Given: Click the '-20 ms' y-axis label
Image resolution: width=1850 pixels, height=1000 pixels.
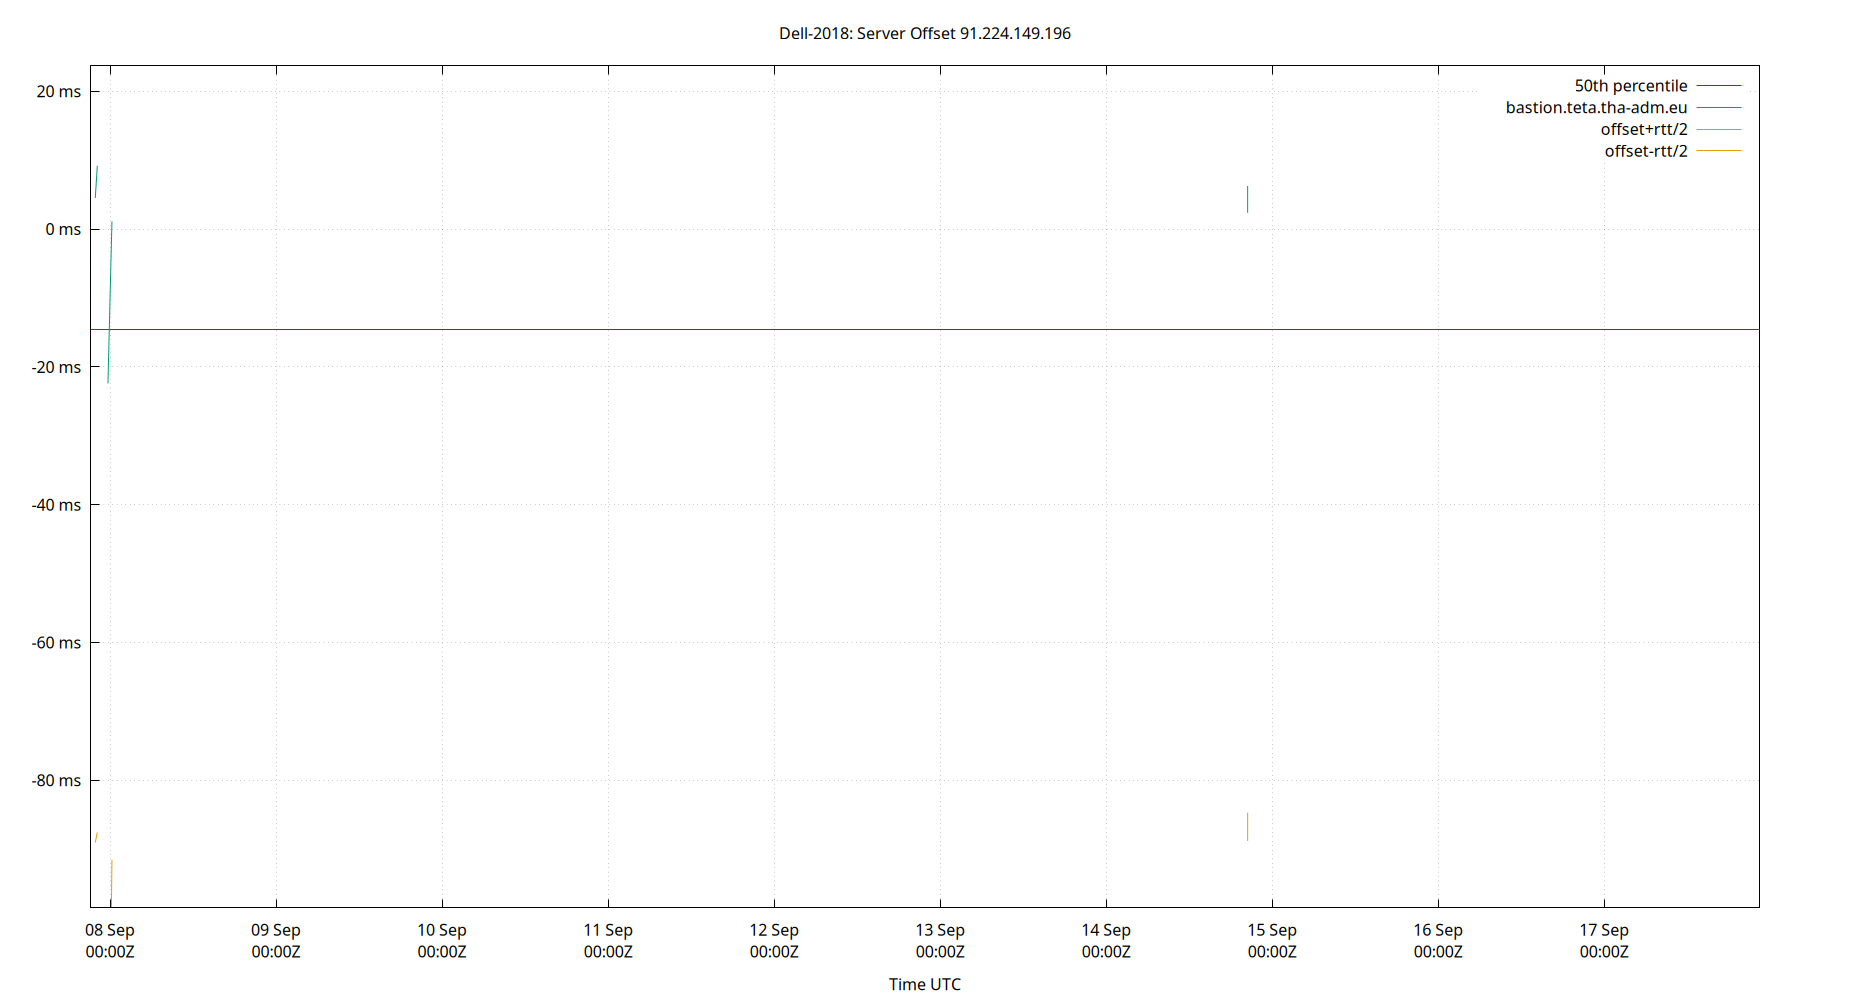Looking at the screenshot, I should click(x=56, y=367).
